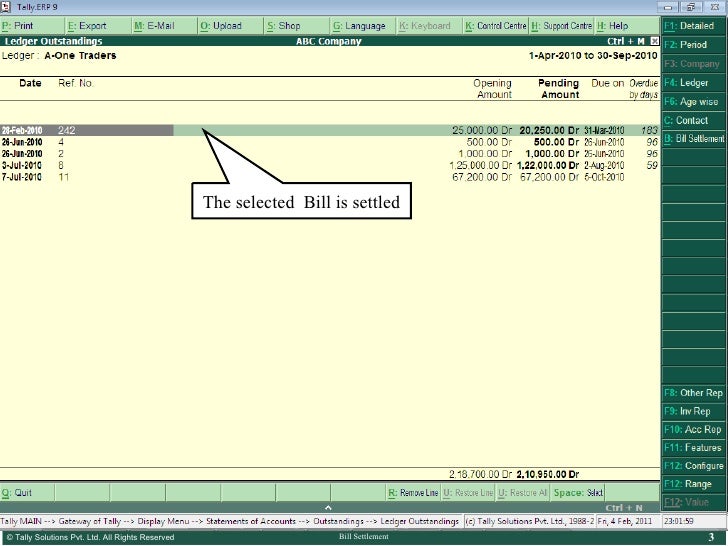Open the Support Centre
The height and width of the screenshot is (546, 728).
tap(562, 26)
